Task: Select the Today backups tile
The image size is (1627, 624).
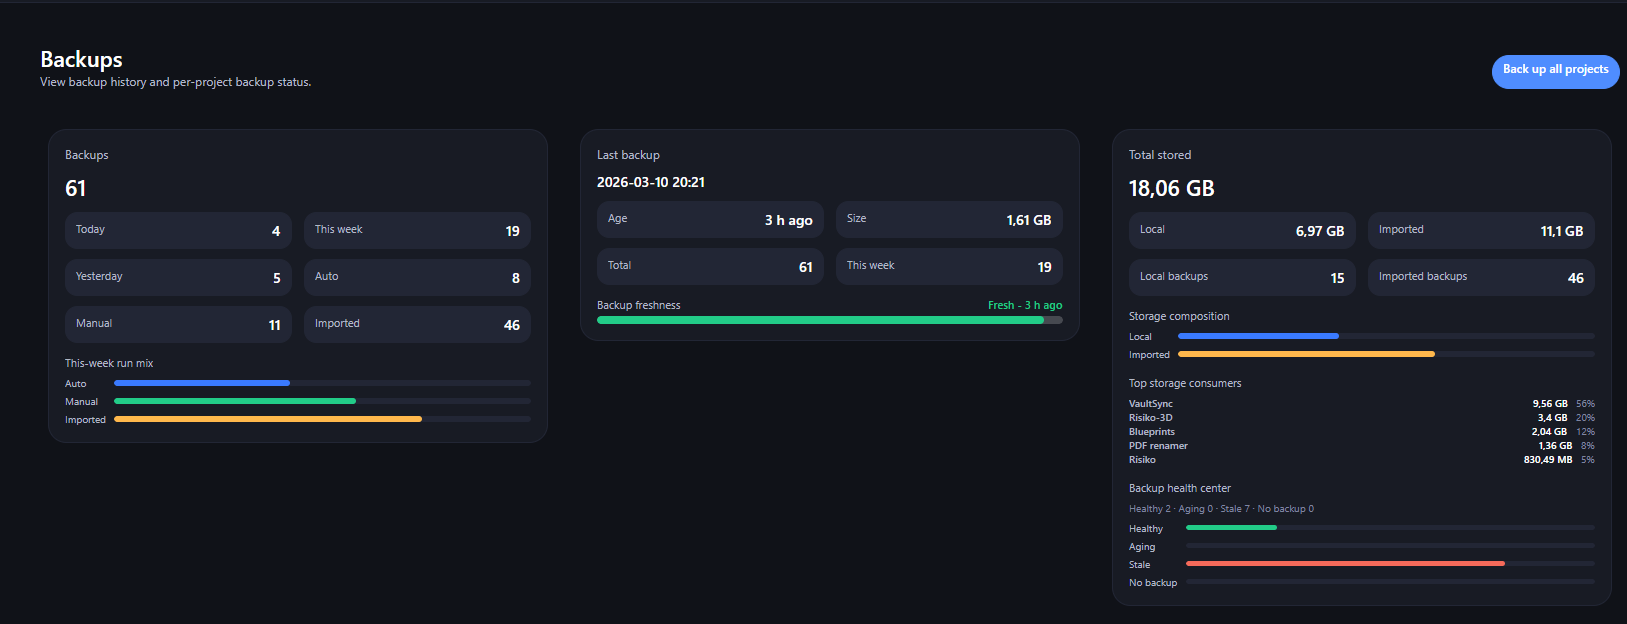Action: 178,230
